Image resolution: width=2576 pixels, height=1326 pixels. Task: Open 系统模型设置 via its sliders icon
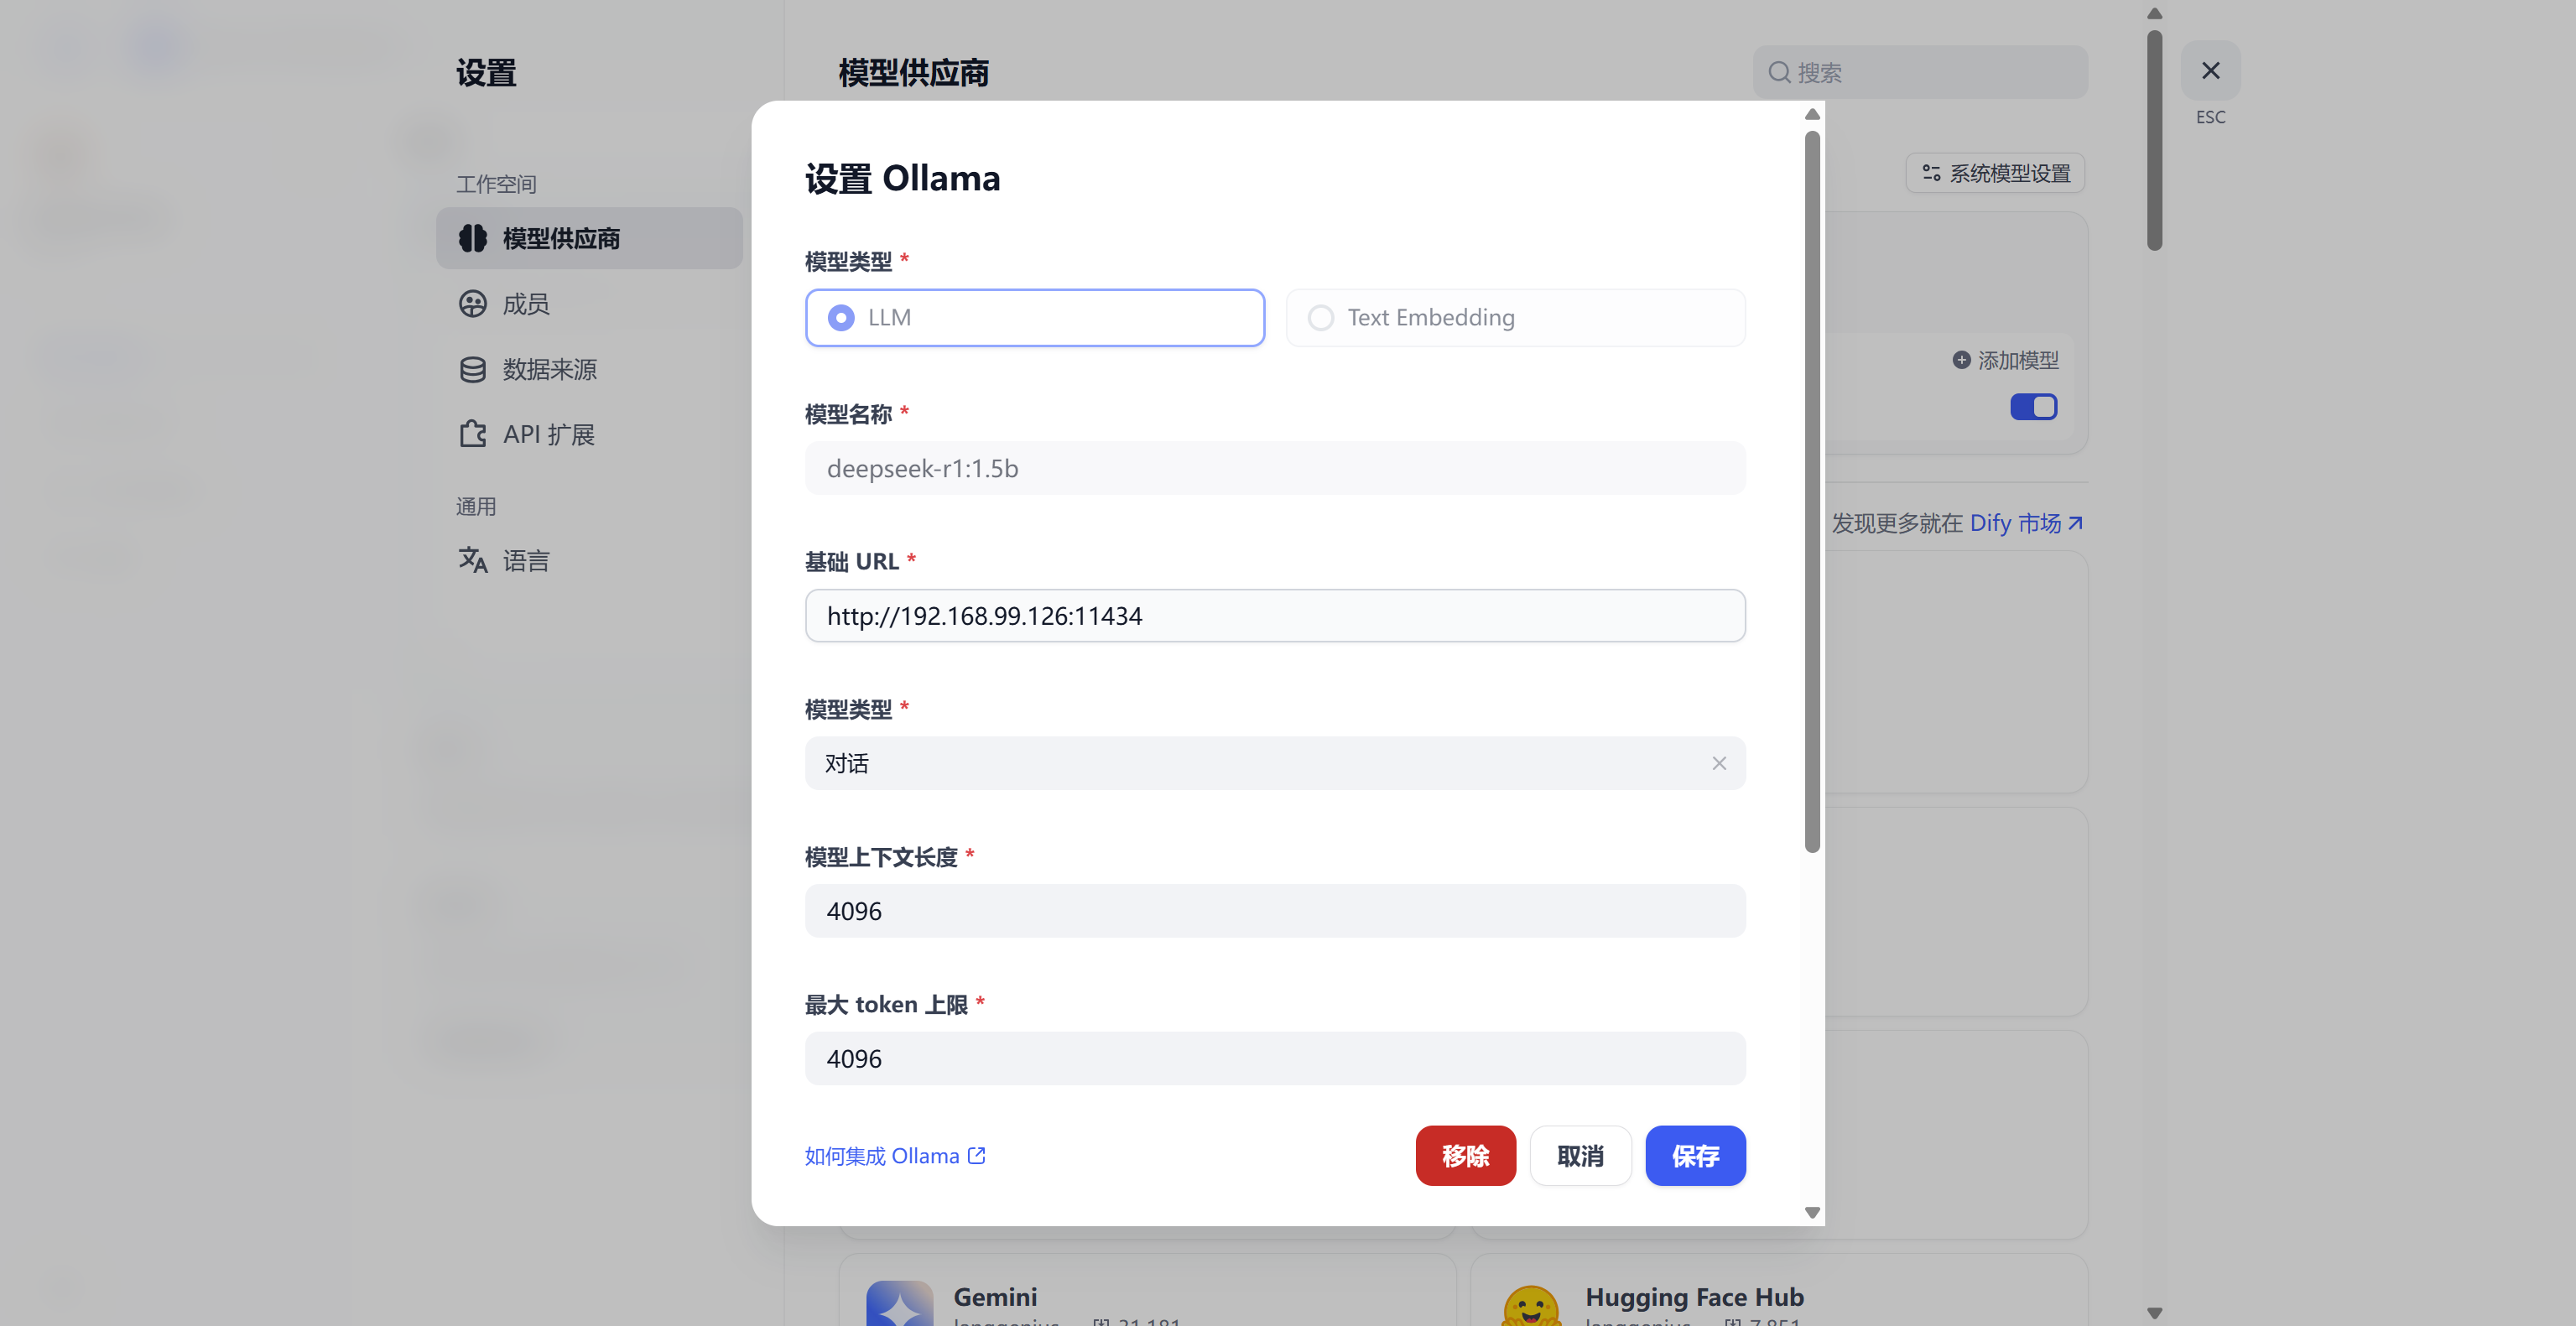pos(1932,172)
